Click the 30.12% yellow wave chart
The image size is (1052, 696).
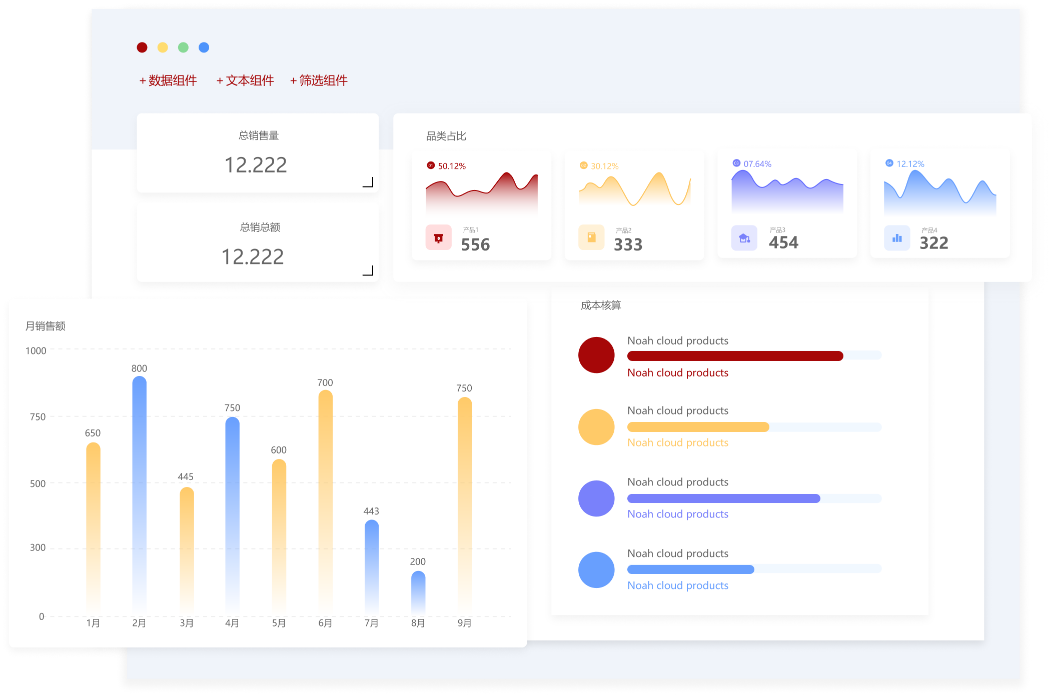[634, 190]
